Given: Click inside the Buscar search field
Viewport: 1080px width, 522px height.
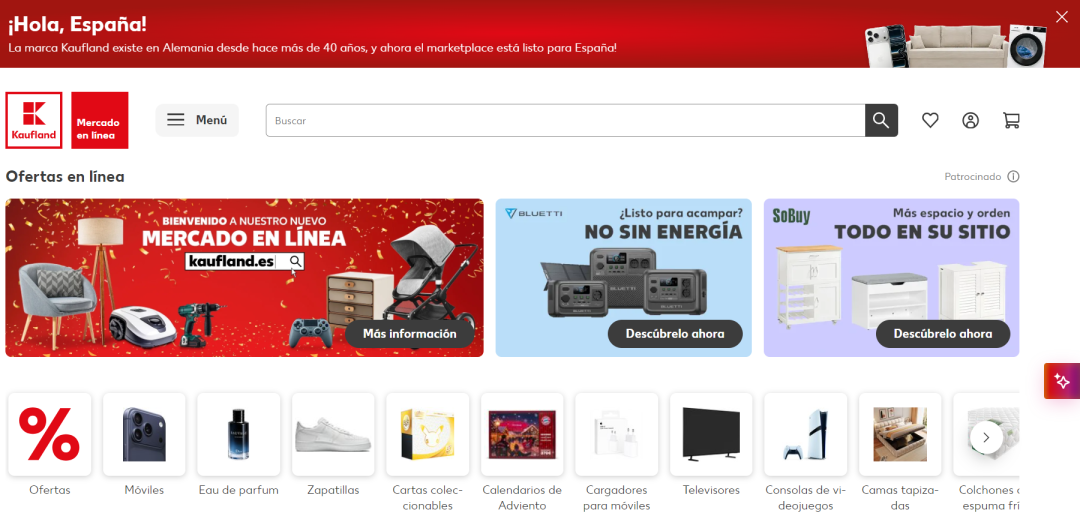Looking at the screenshot, I should point(565,121).
